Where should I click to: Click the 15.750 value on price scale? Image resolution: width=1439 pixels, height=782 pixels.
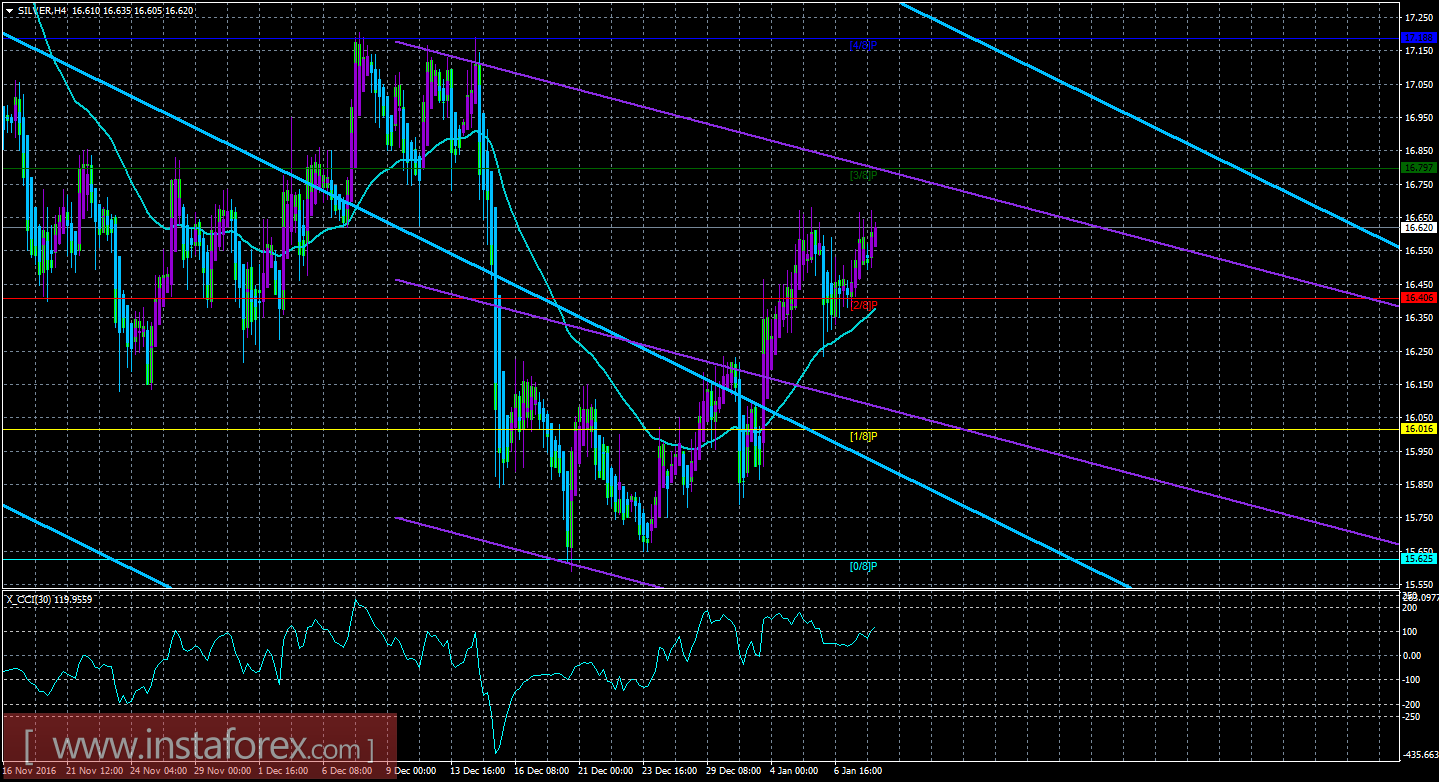tap(1419, 518)
